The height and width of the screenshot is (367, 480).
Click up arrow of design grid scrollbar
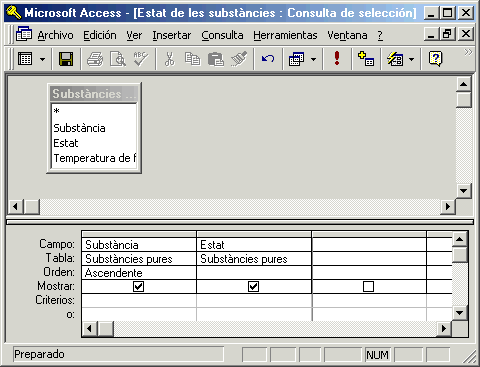tap(460, 239)
